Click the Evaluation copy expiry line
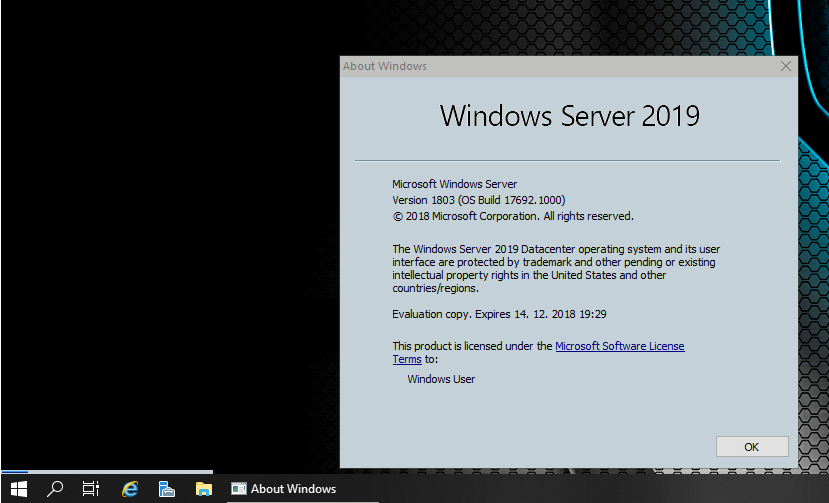Image resolution: width=829 pixels, height=503 pixels. (499, 314)
